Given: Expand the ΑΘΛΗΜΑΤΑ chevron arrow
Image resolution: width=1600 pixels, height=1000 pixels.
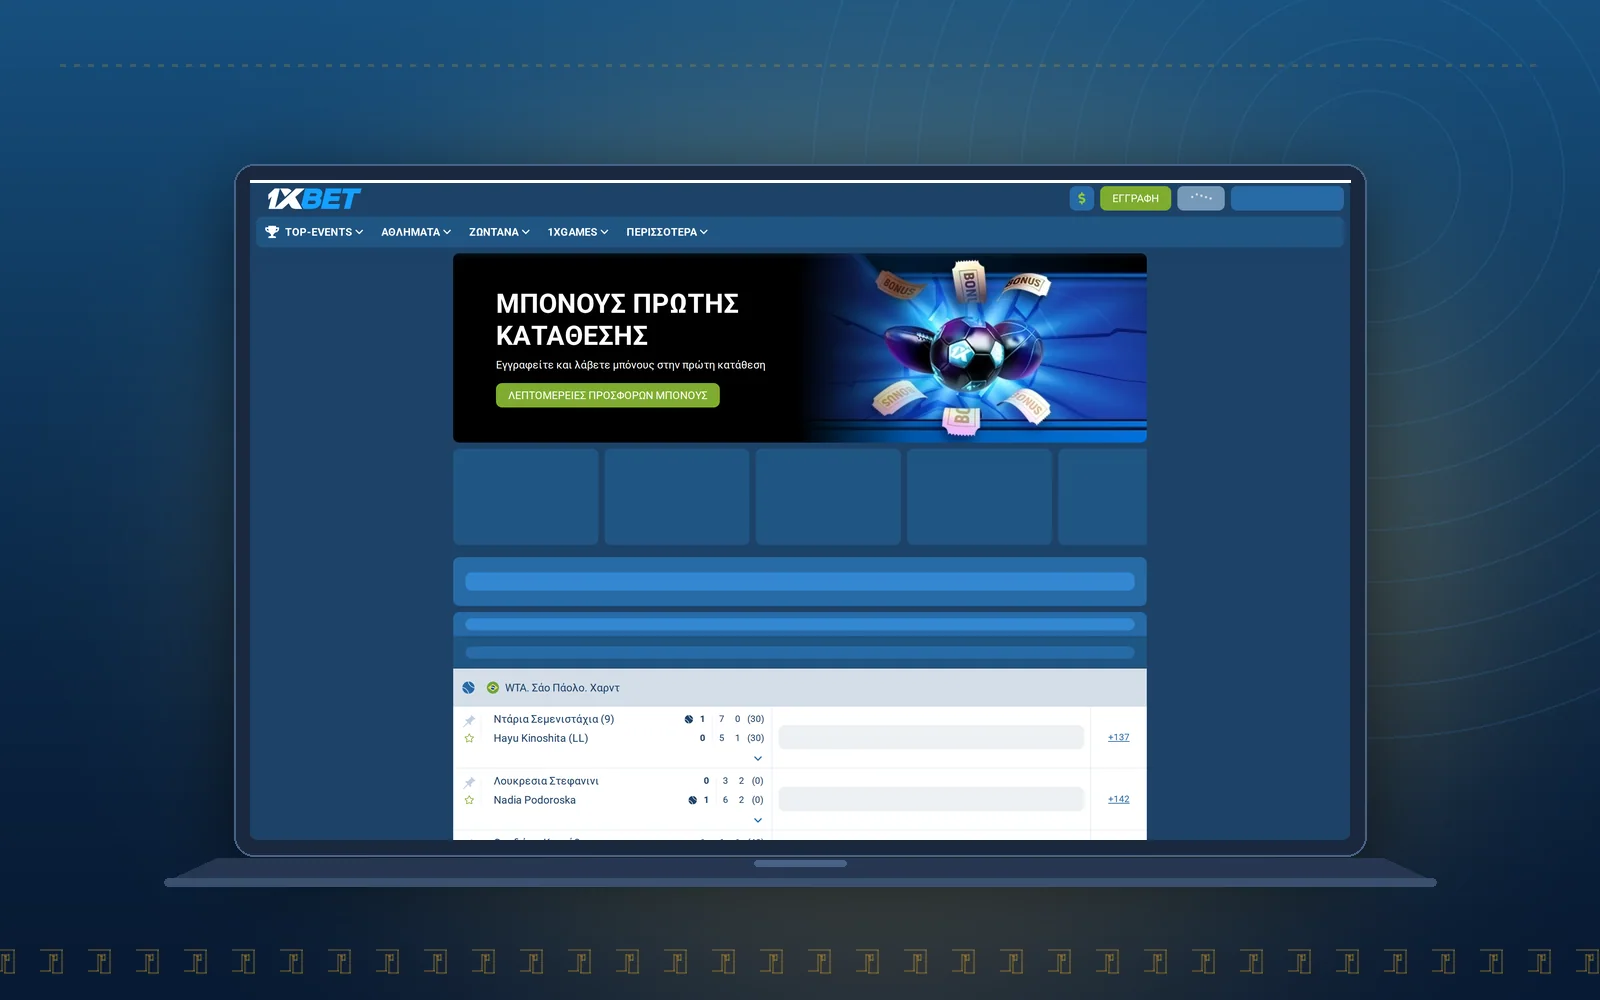Looking at the screenshot, I should coord(447,232).
